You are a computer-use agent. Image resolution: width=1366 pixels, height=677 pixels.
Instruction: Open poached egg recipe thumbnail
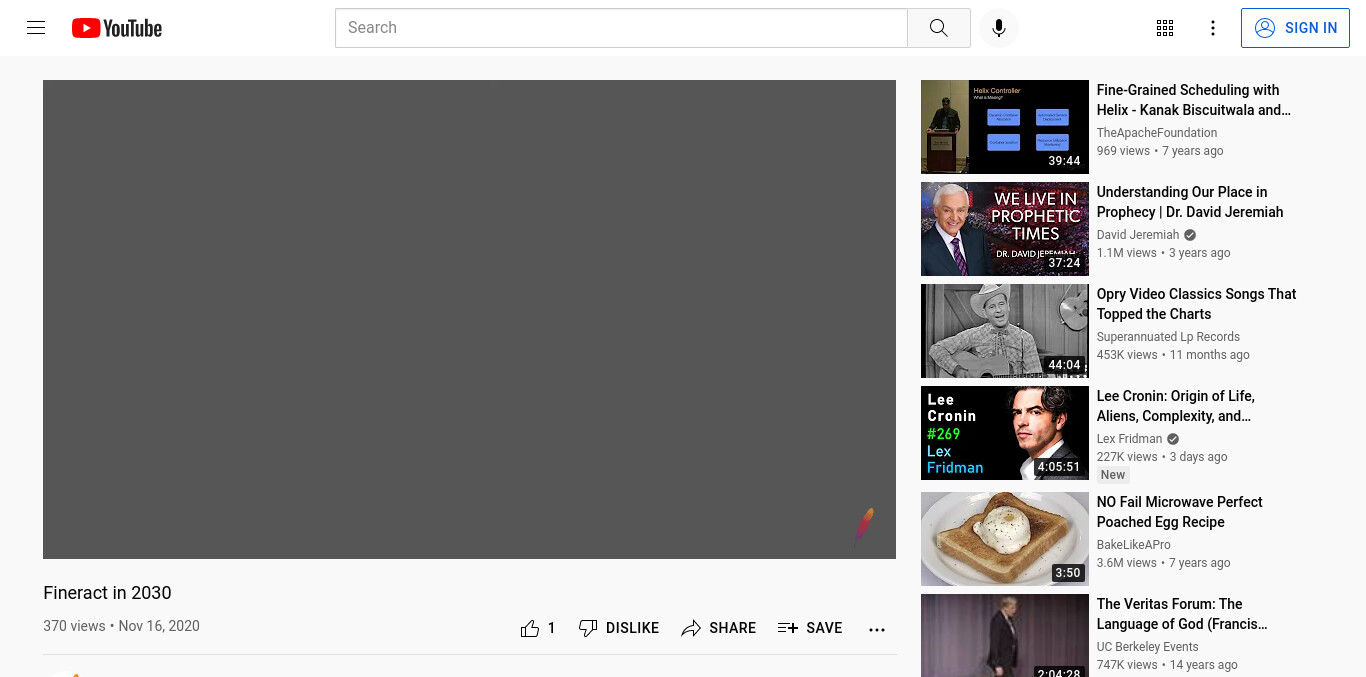[x=1004, y=539]
